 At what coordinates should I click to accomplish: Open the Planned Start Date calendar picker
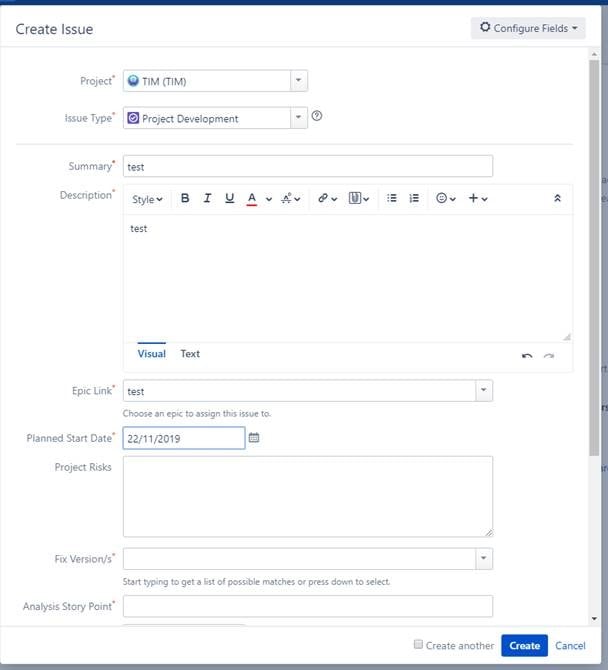pos(254,438)
